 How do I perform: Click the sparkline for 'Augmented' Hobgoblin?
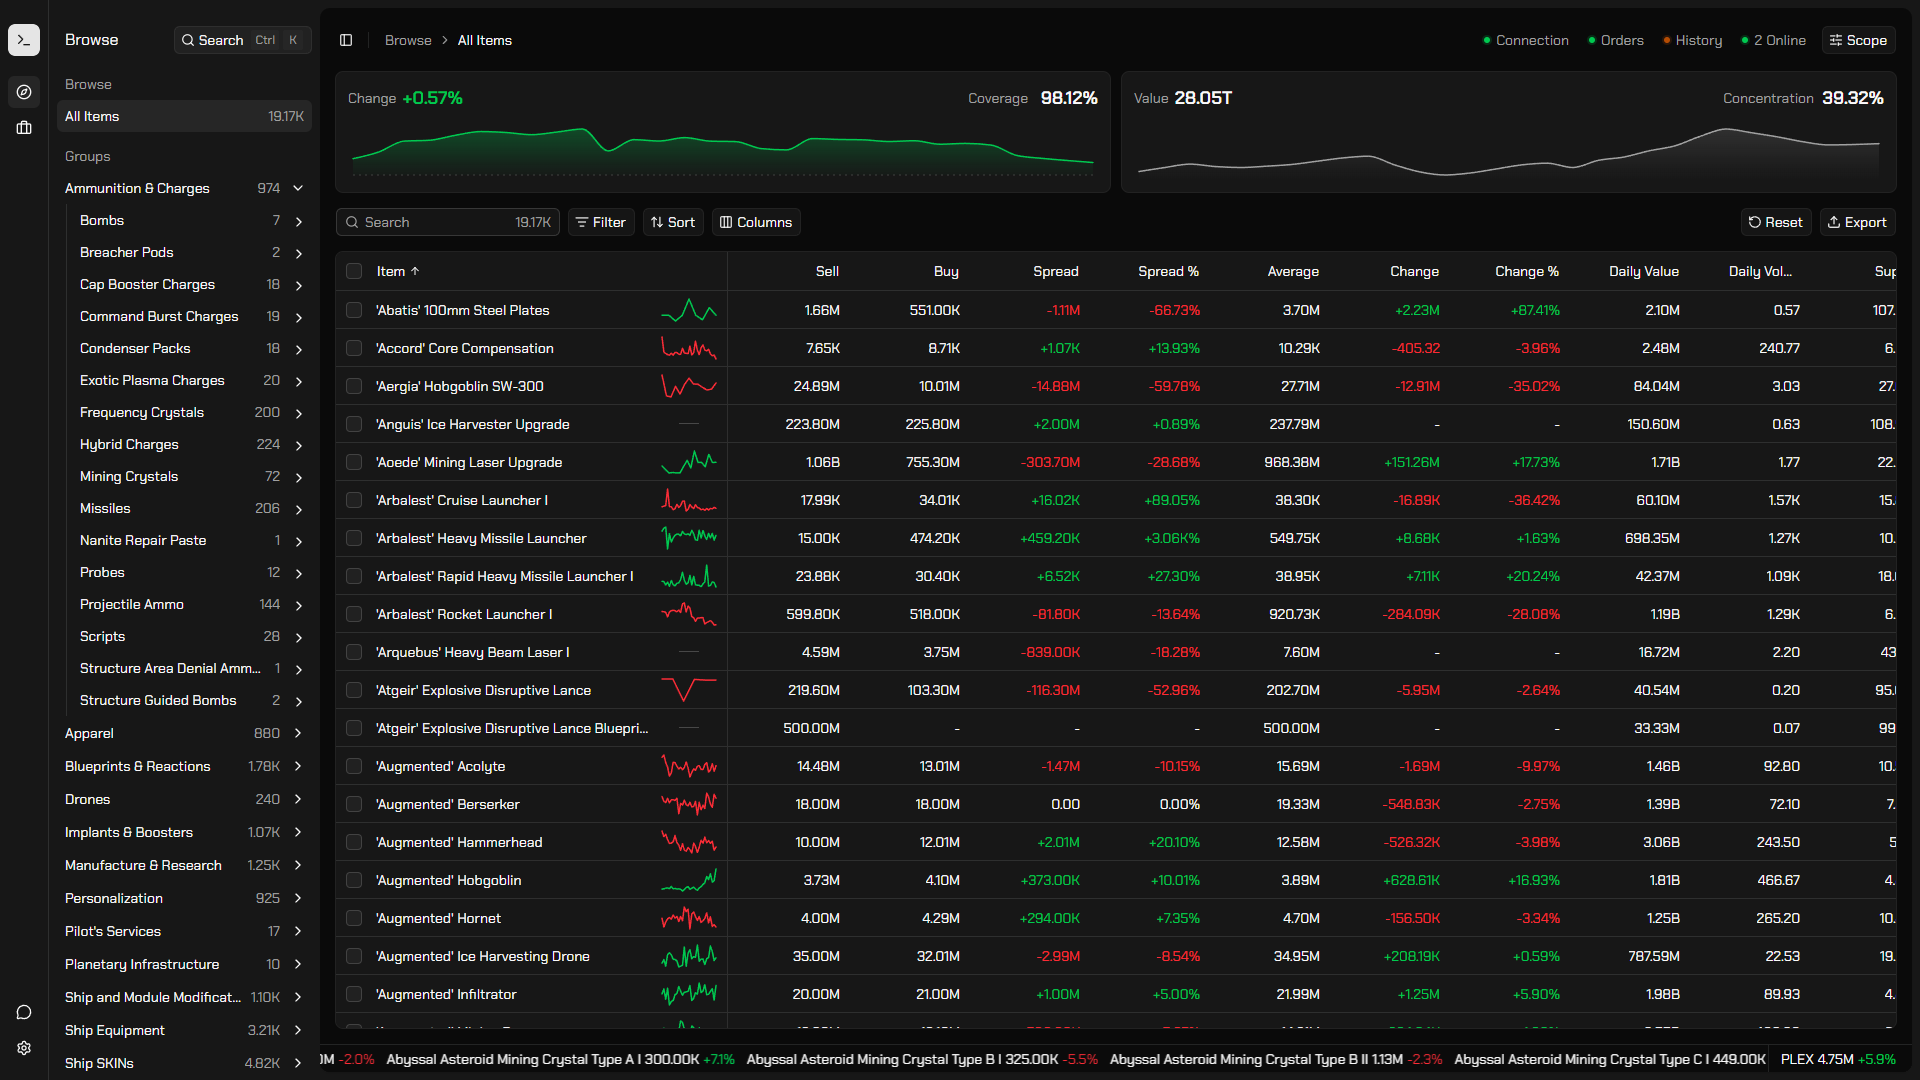point(689,880)
